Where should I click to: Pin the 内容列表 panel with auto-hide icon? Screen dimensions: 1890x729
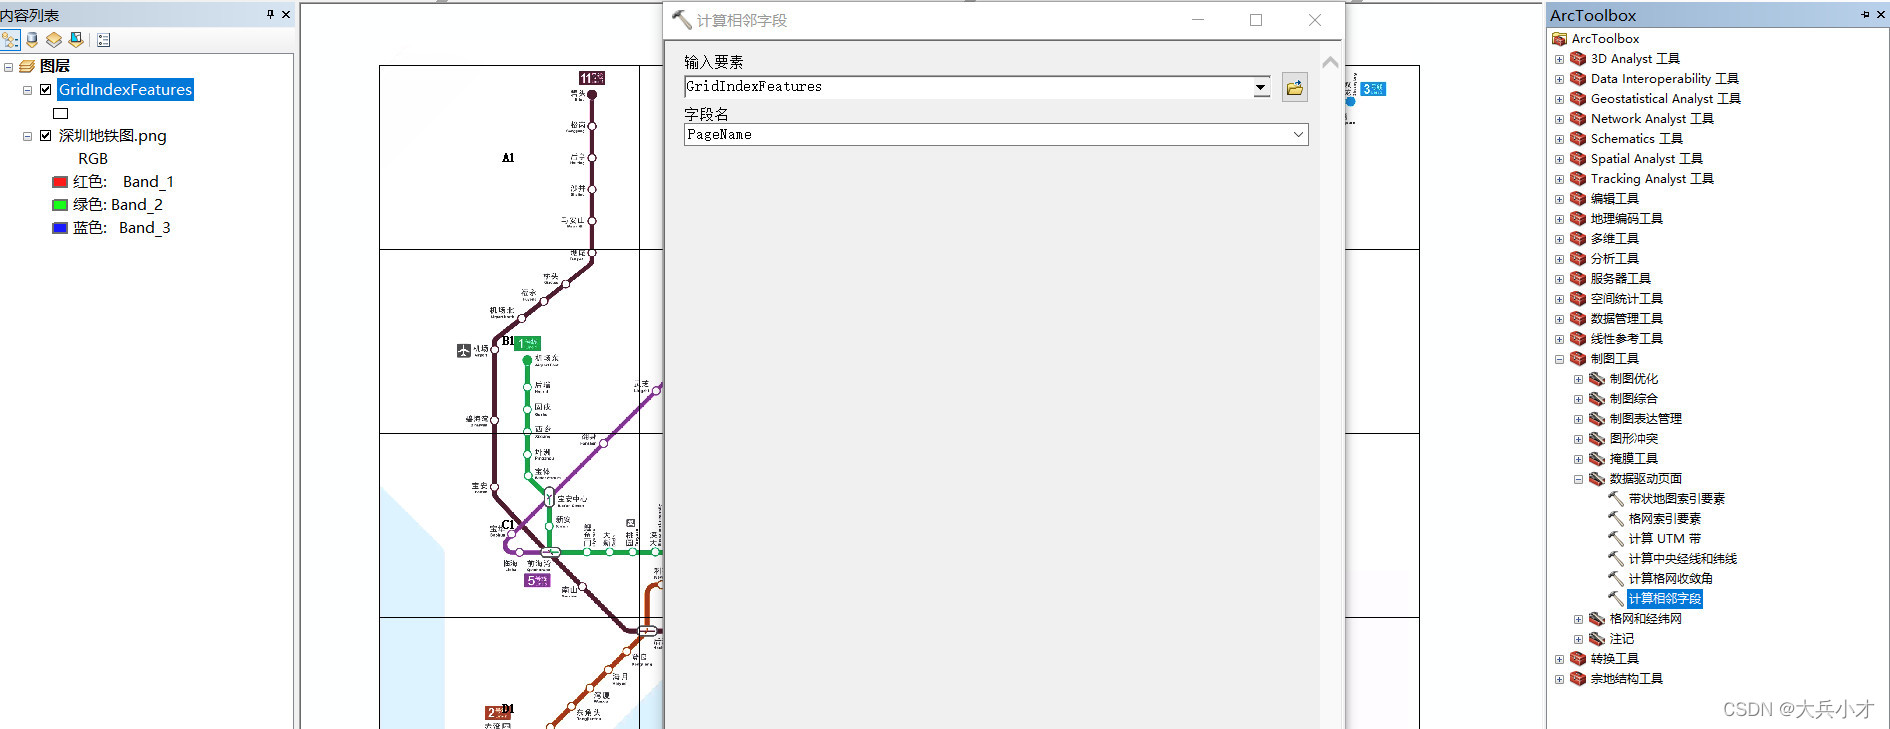pos(270,14)
